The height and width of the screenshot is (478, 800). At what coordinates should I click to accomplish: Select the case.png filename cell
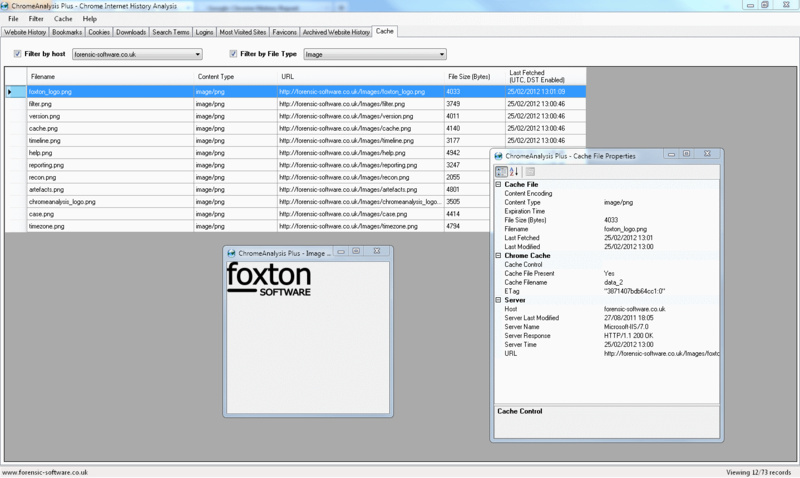[110, 214]
